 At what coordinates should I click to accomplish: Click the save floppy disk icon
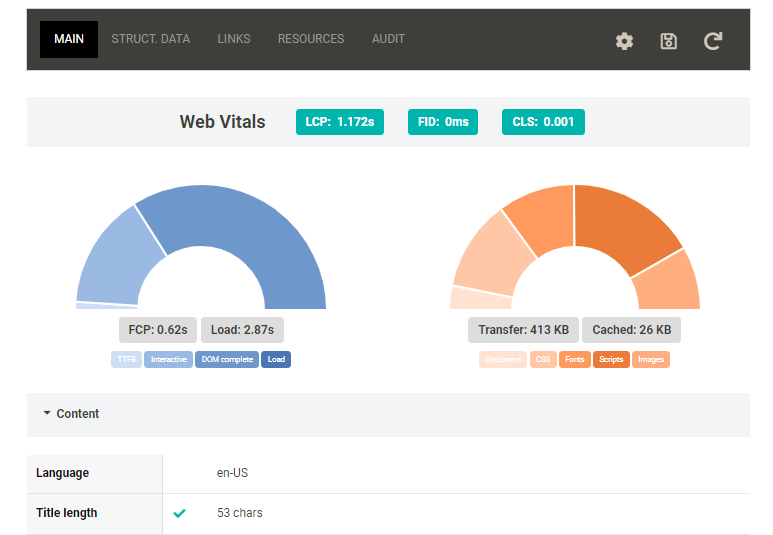668,41
